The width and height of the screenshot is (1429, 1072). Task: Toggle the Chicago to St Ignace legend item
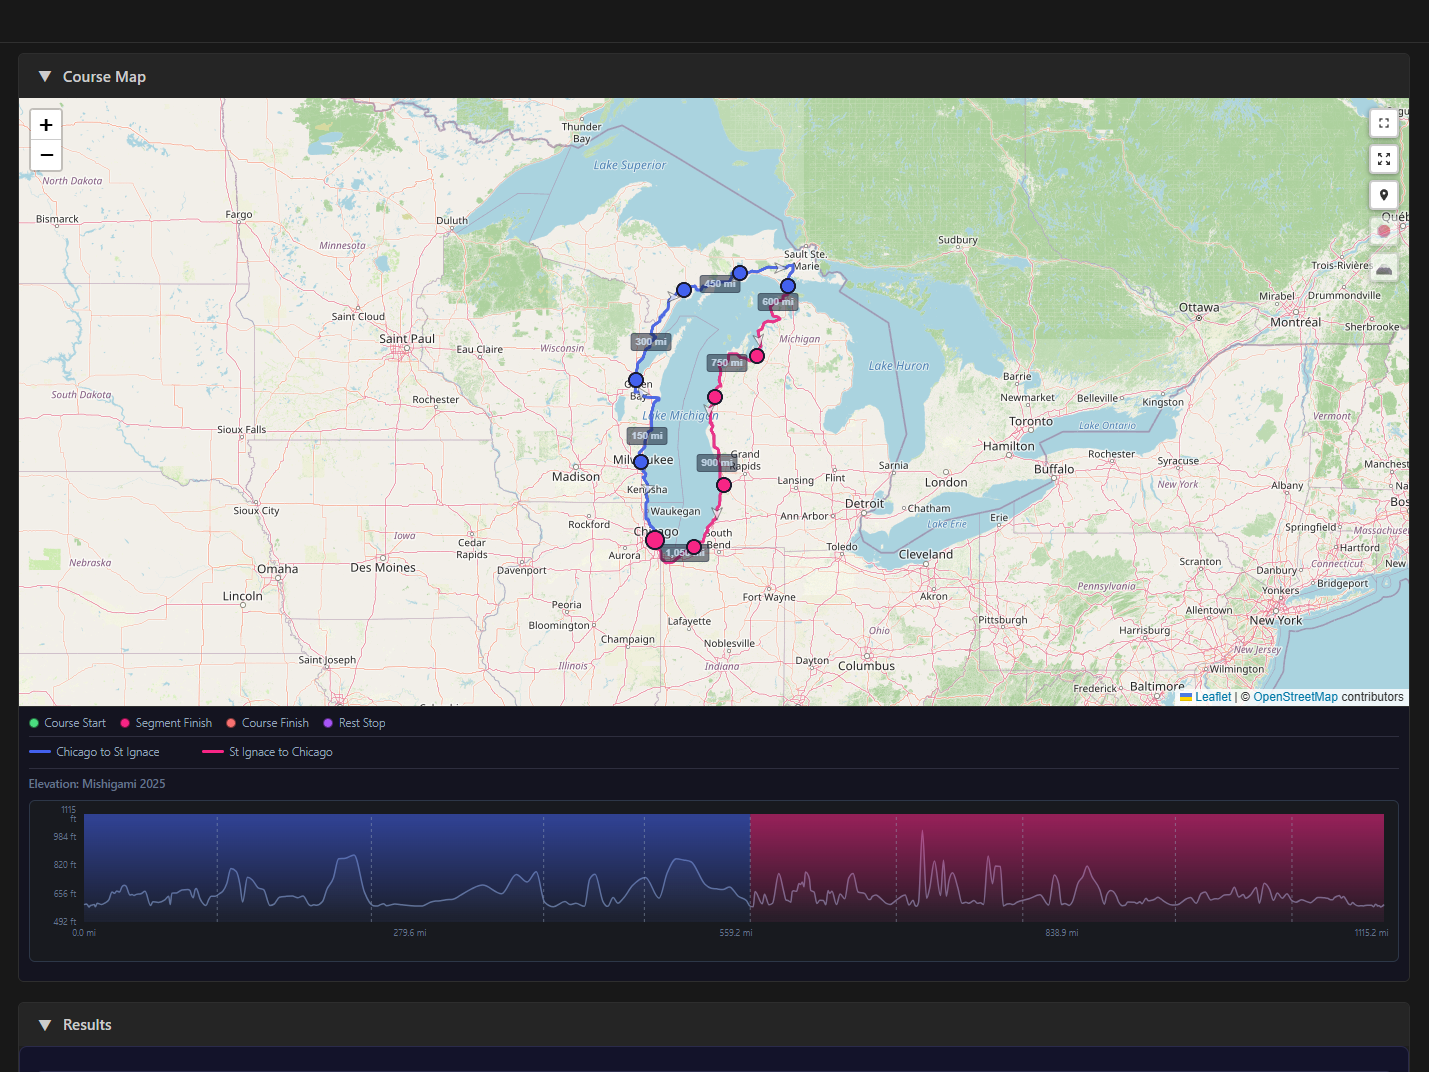coord(95,752)
